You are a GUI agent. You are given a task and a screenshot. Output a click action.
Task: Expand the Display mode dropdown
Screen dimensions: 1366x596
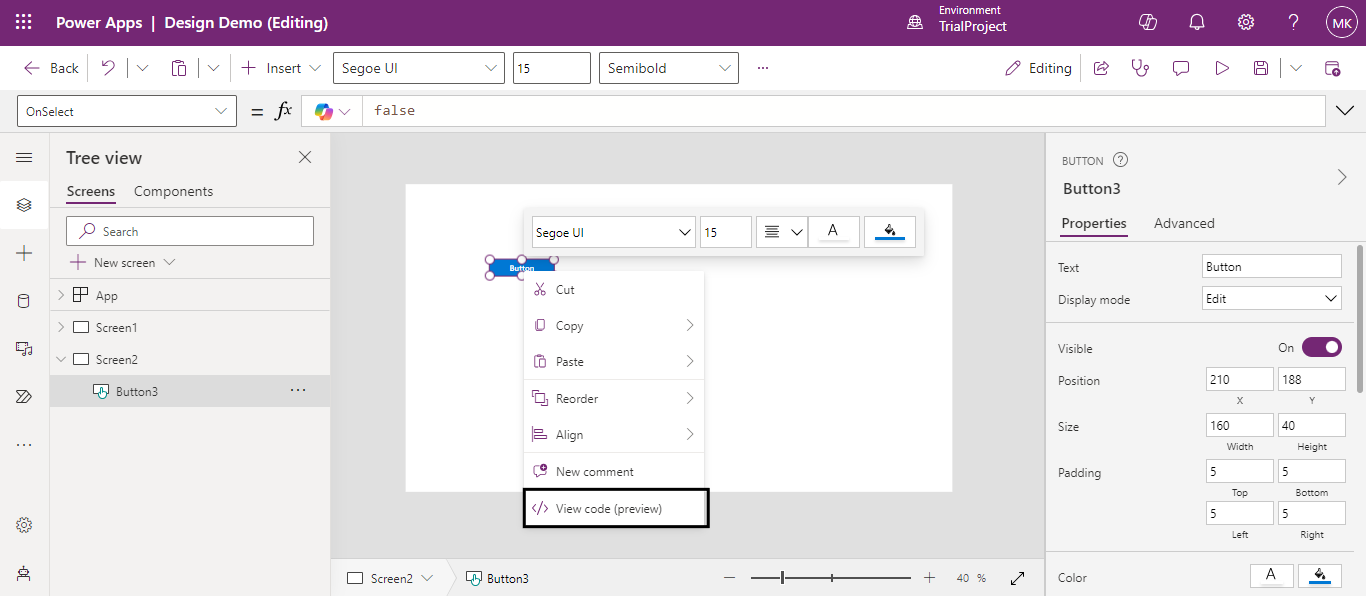pyautogui.click(x=1271, y=299)
